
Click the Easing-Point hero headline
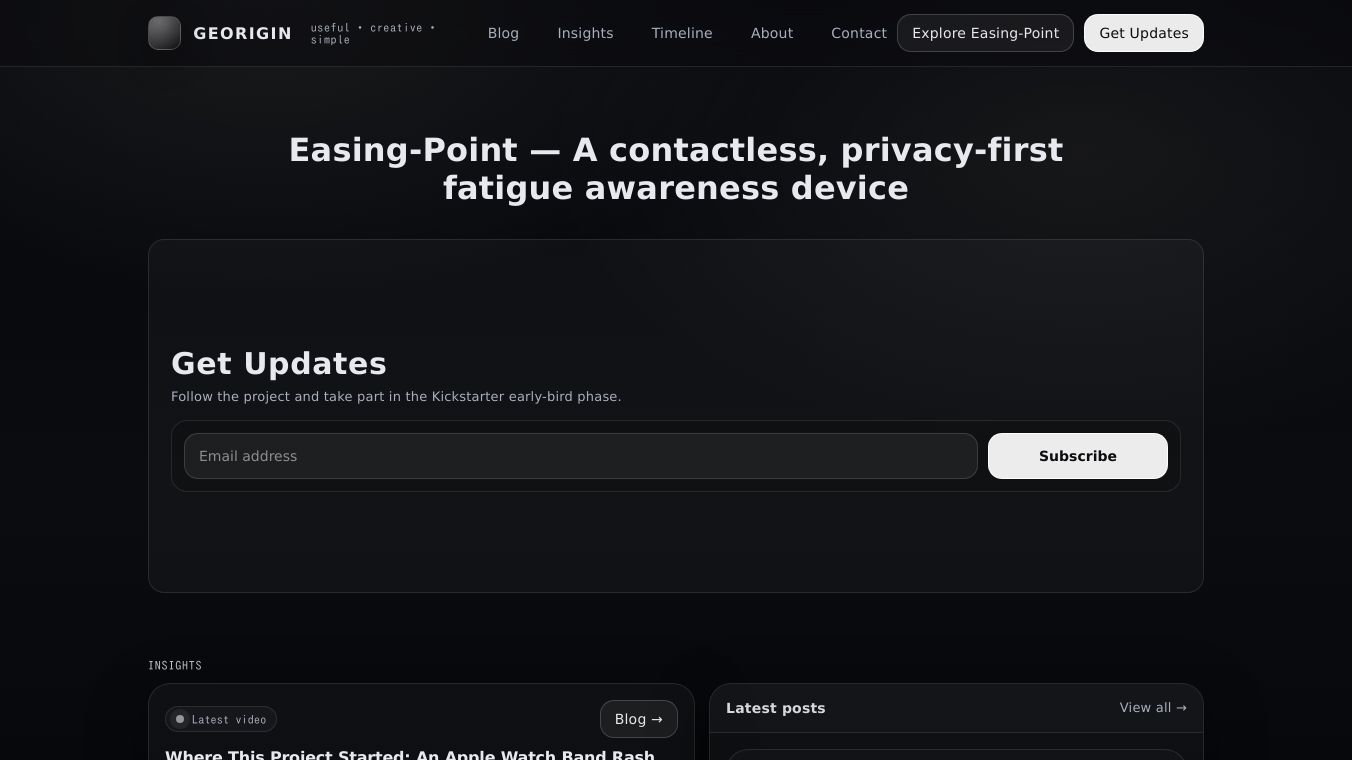pyautogui.click(x=676, y=168)
